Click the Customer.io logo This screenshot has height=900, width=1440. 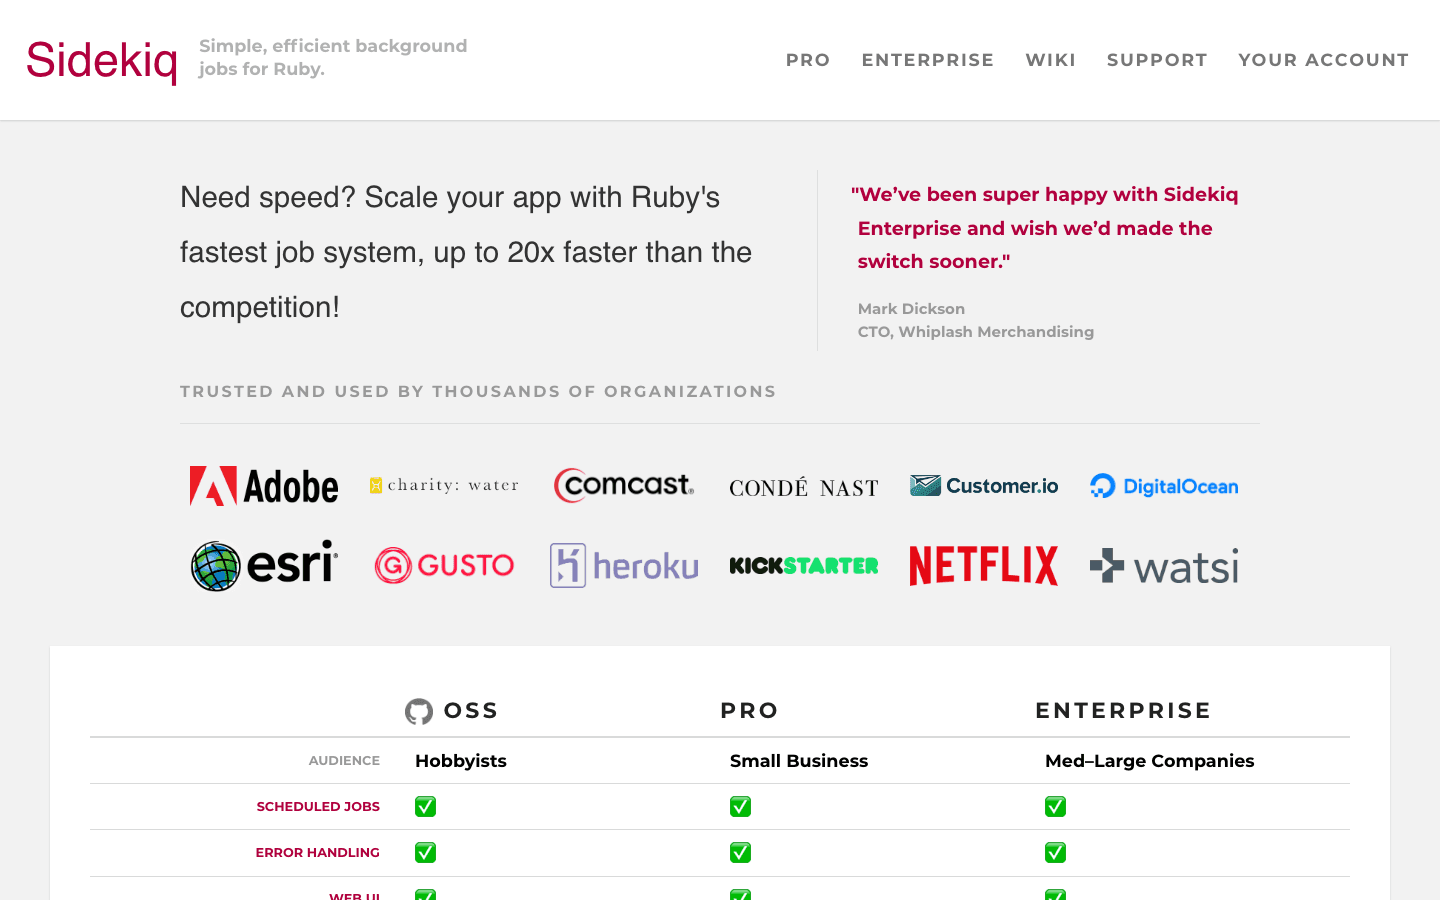click(x=984, y=486)
